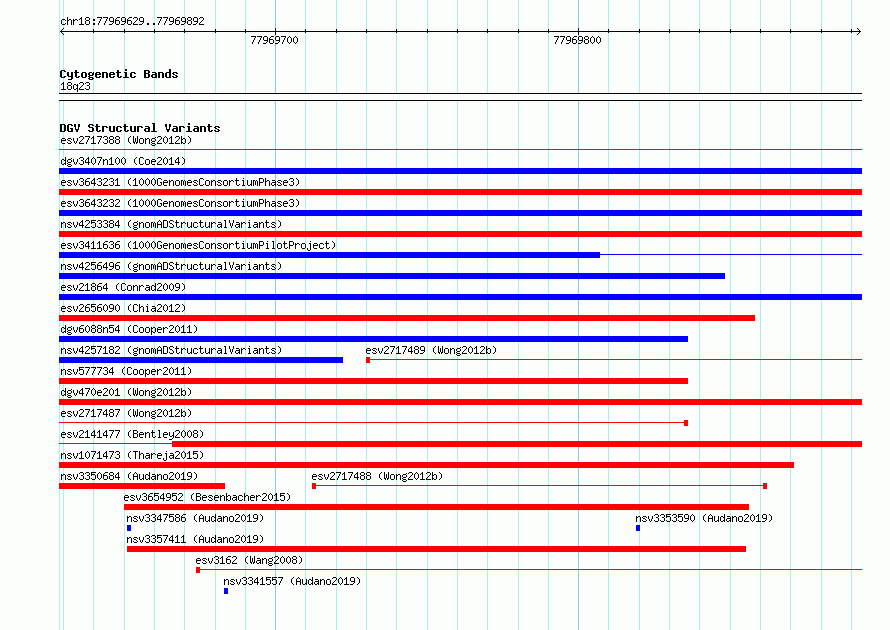The image size is (890, 630).
Task: Click the dgv470e201 (Wong2012b) label
Action: coord(126,392)
